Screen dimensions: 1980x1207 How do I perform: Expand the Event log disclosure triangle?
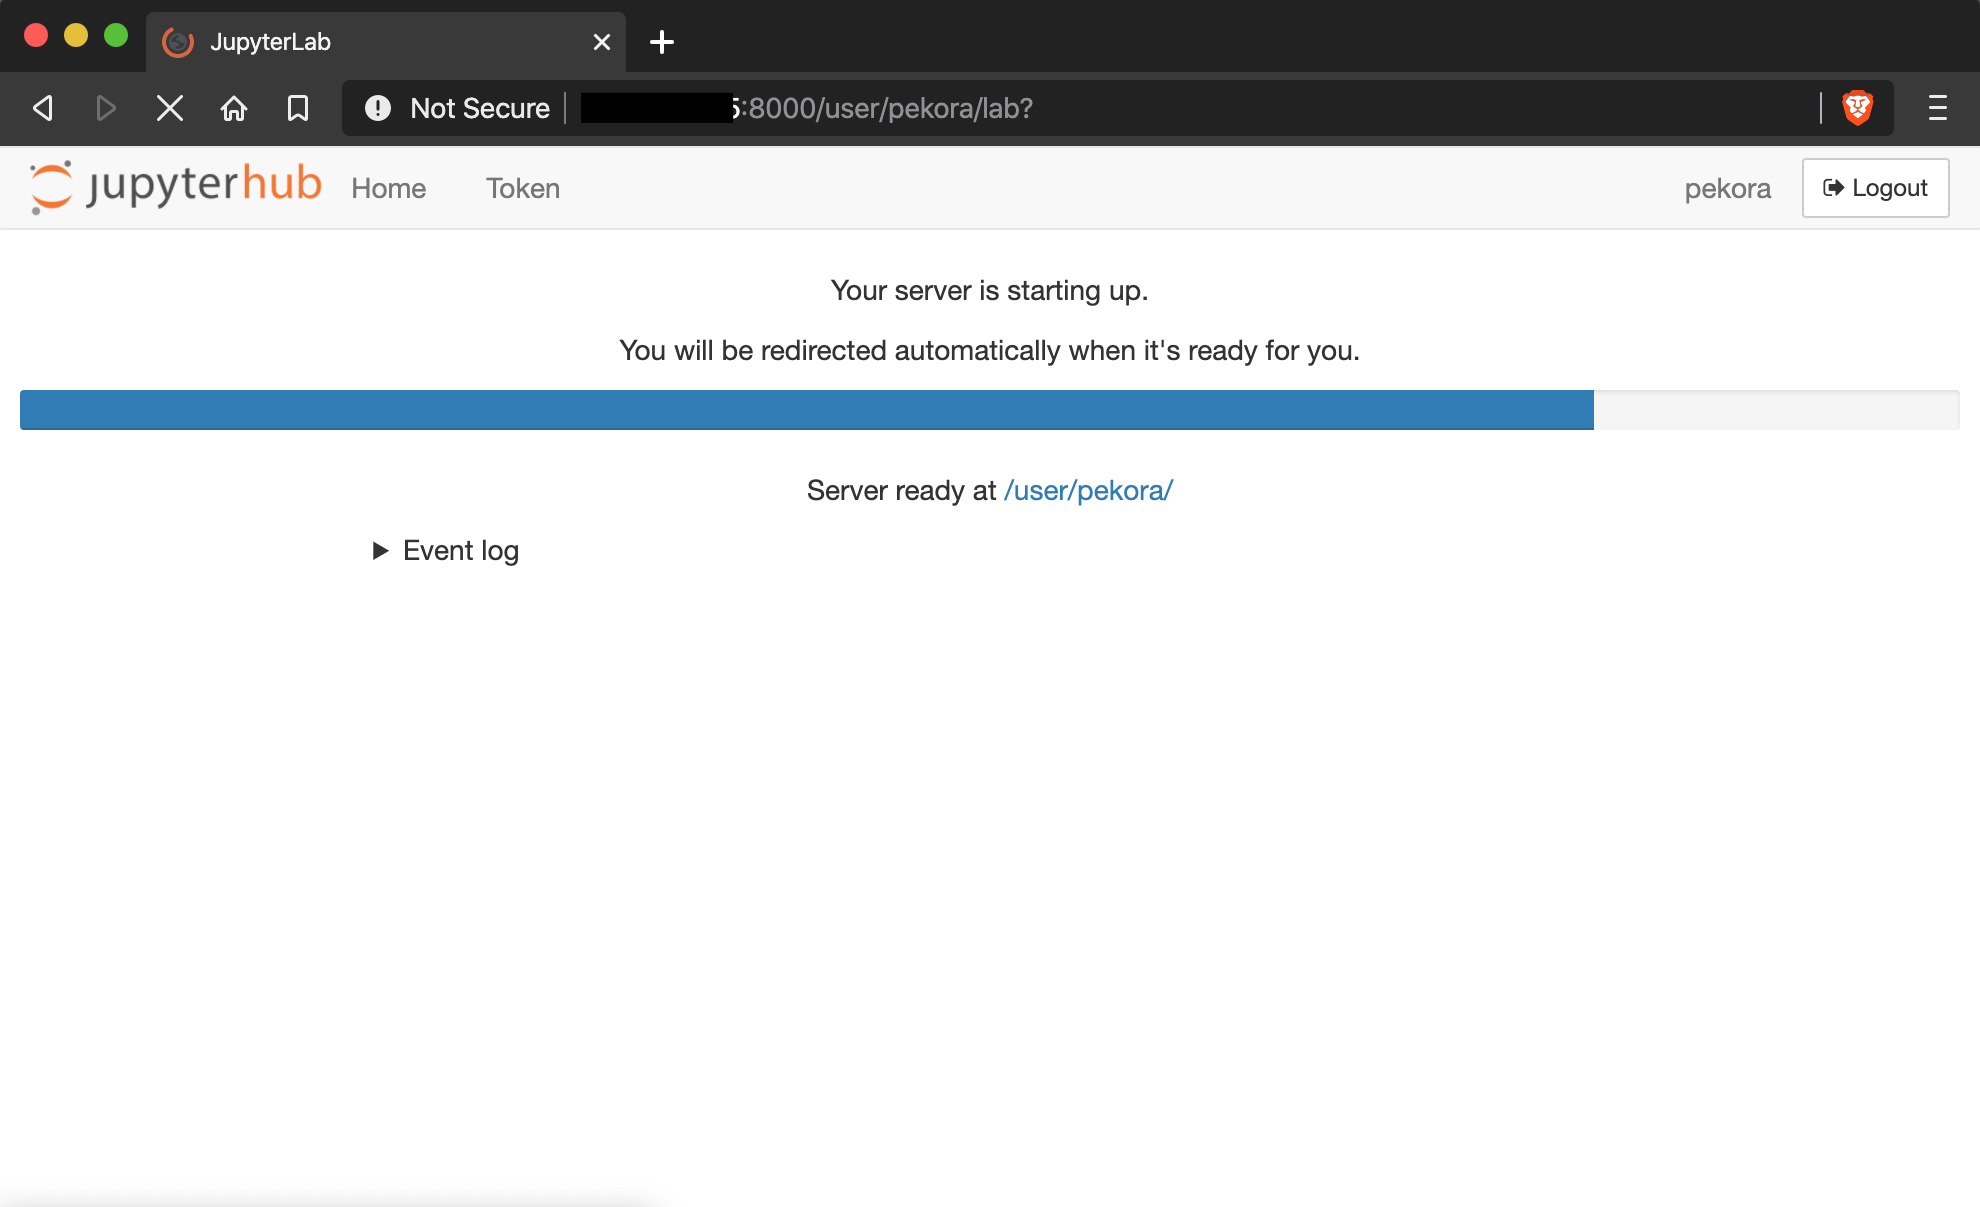(380, 551)
